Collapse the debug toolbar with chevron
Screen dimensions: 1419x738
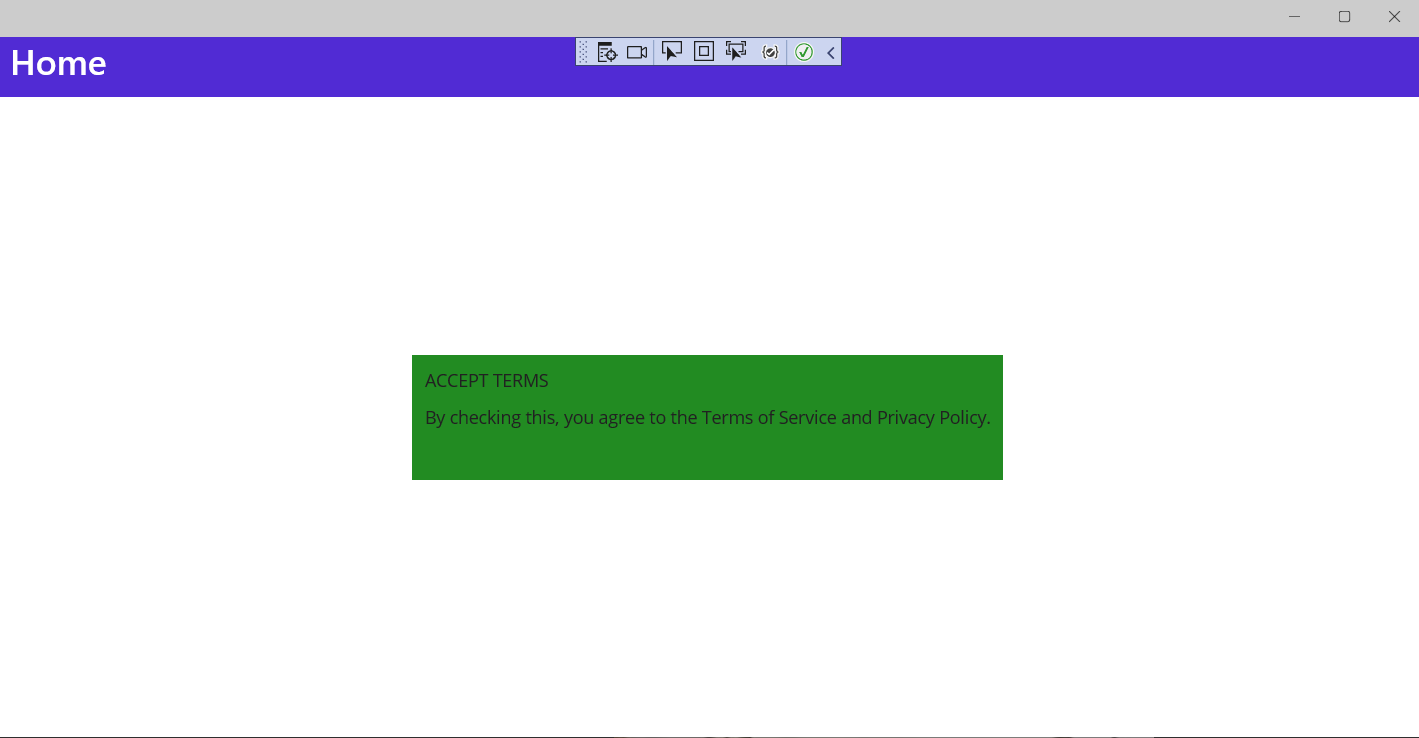coord(831,52)
